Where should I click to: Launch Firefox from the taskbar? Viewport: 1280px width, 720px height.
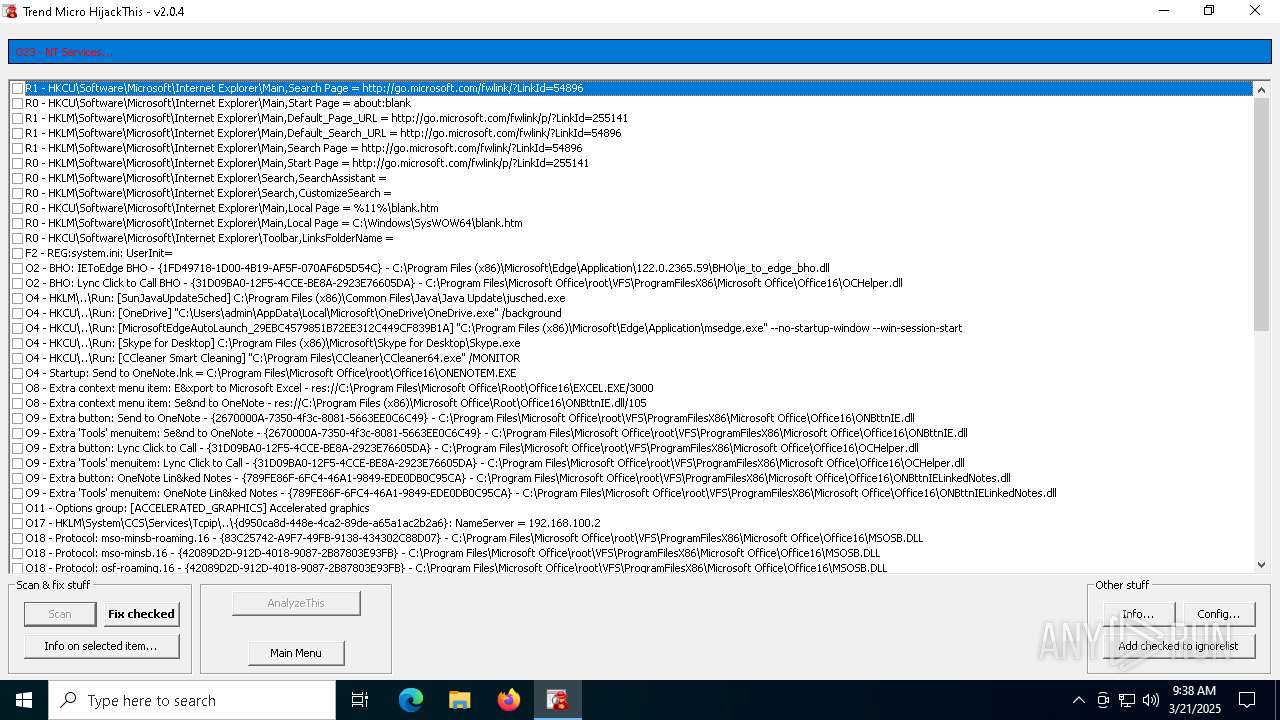pyautogui.click(x=509, y=700)
